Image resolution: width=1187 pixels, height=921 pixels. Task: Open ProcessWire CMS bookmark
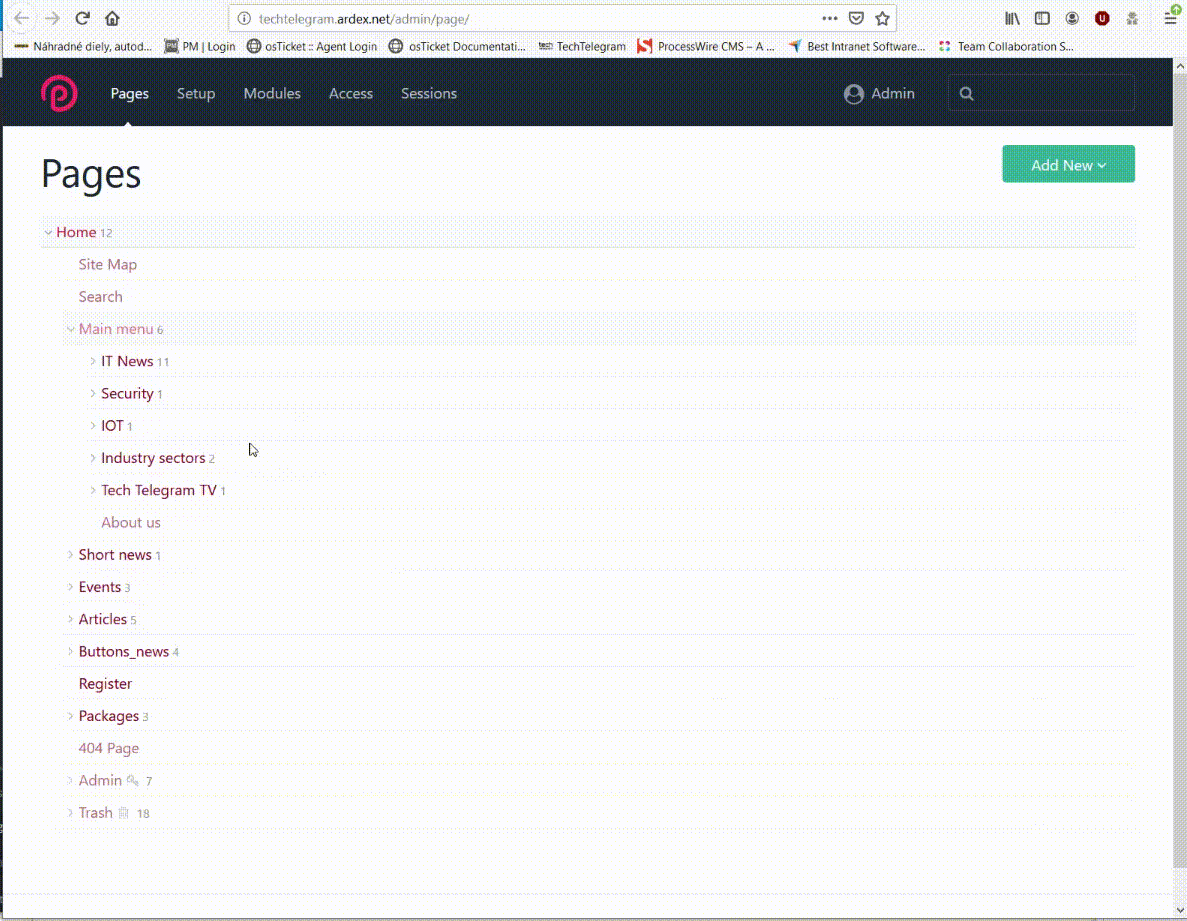tap(706, 46)
